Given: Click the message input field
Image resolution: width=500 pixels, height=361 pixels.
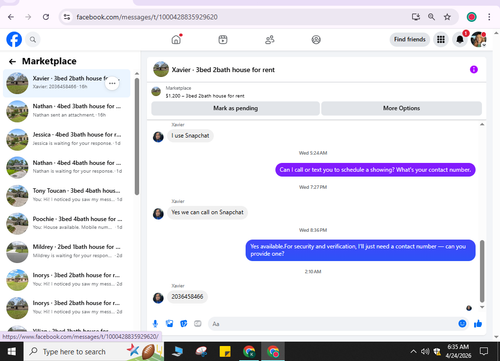Looking at the screenshot, I should pyautogui.click(x=333, y=324).
